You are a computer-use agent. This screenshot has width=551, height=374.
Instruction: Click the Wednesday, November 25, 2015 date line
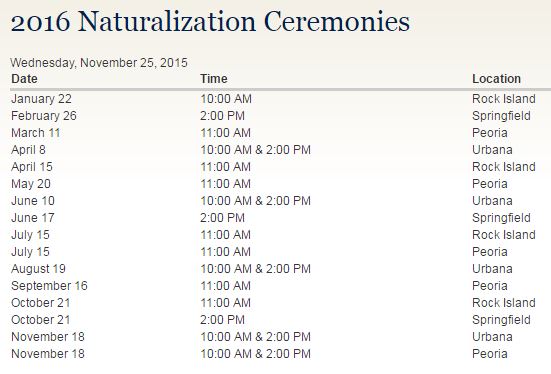99,63
